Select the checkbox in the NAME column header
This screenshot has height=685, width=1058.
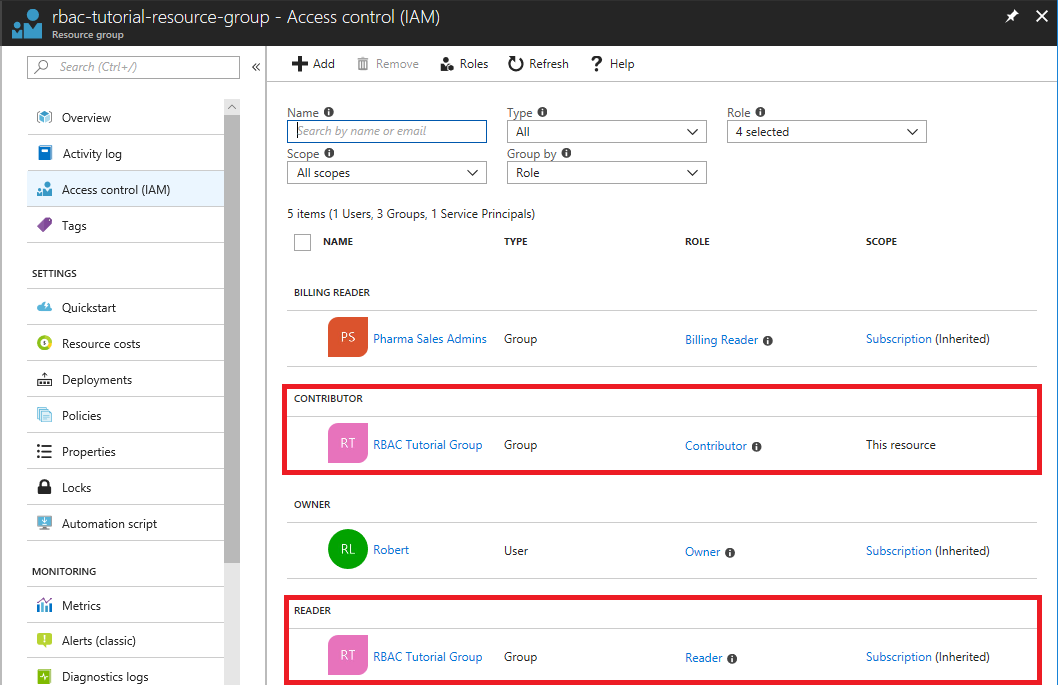[302, 241]
